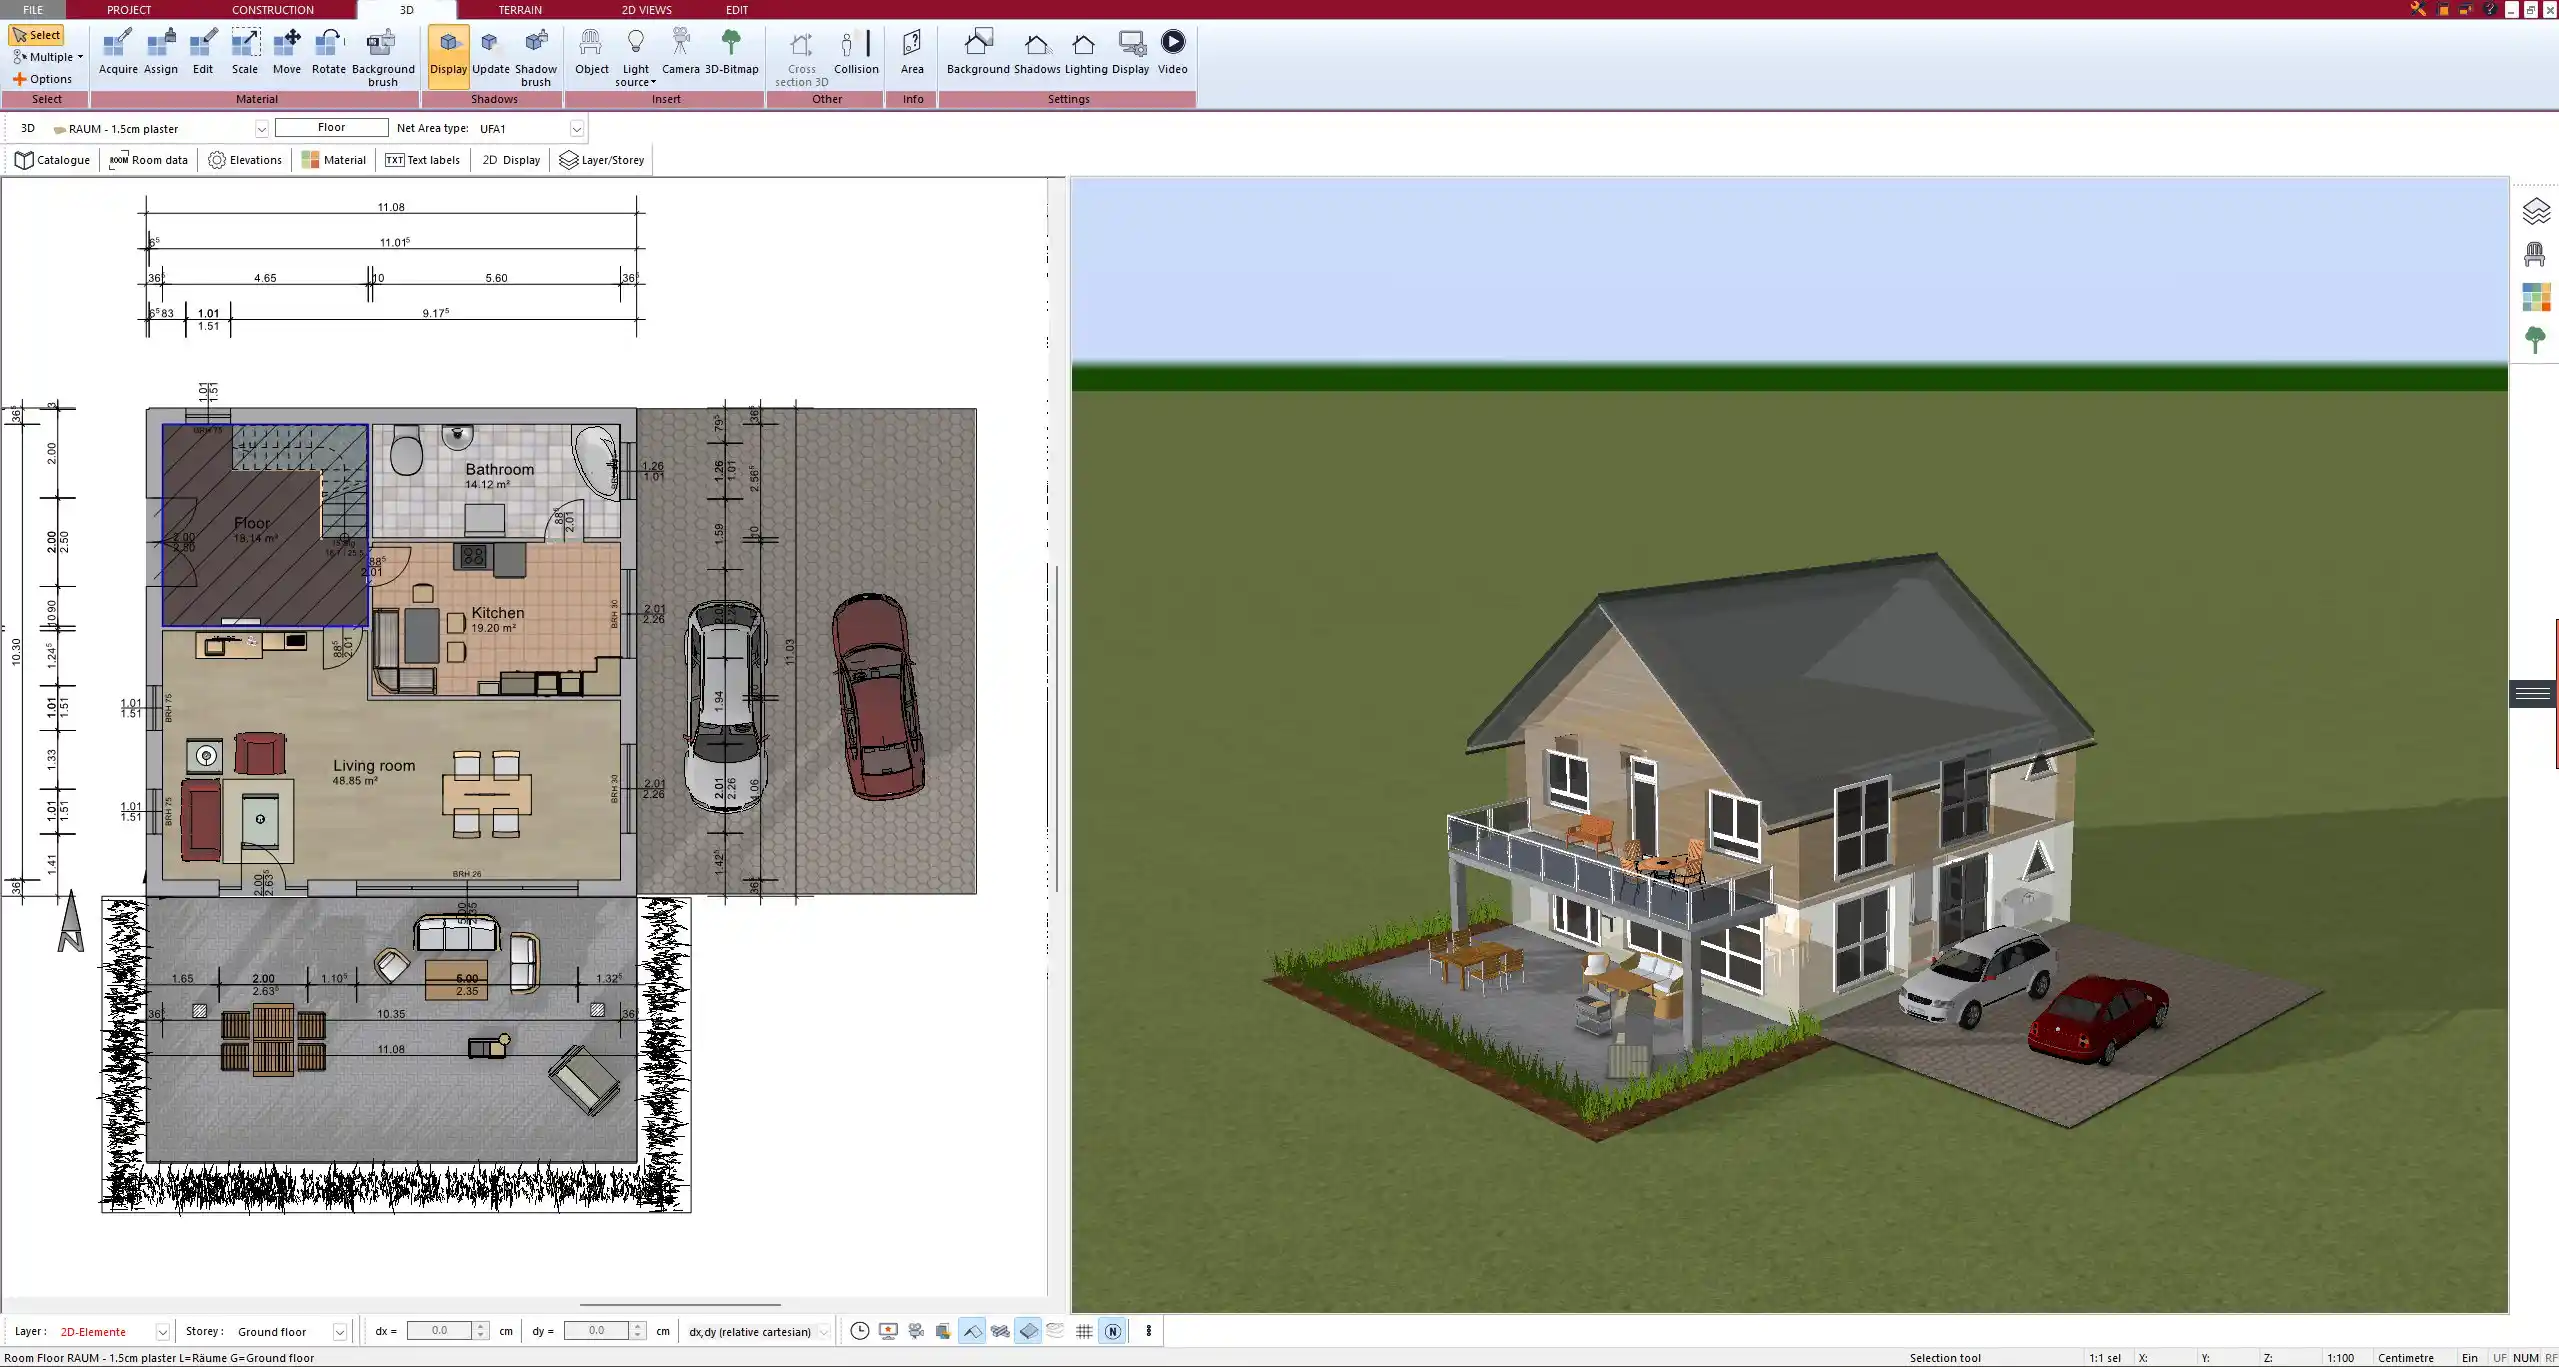Click the horizontal scrollbar under floor plan
The image size is (2559, 1367).
(x=680, y=1305)
